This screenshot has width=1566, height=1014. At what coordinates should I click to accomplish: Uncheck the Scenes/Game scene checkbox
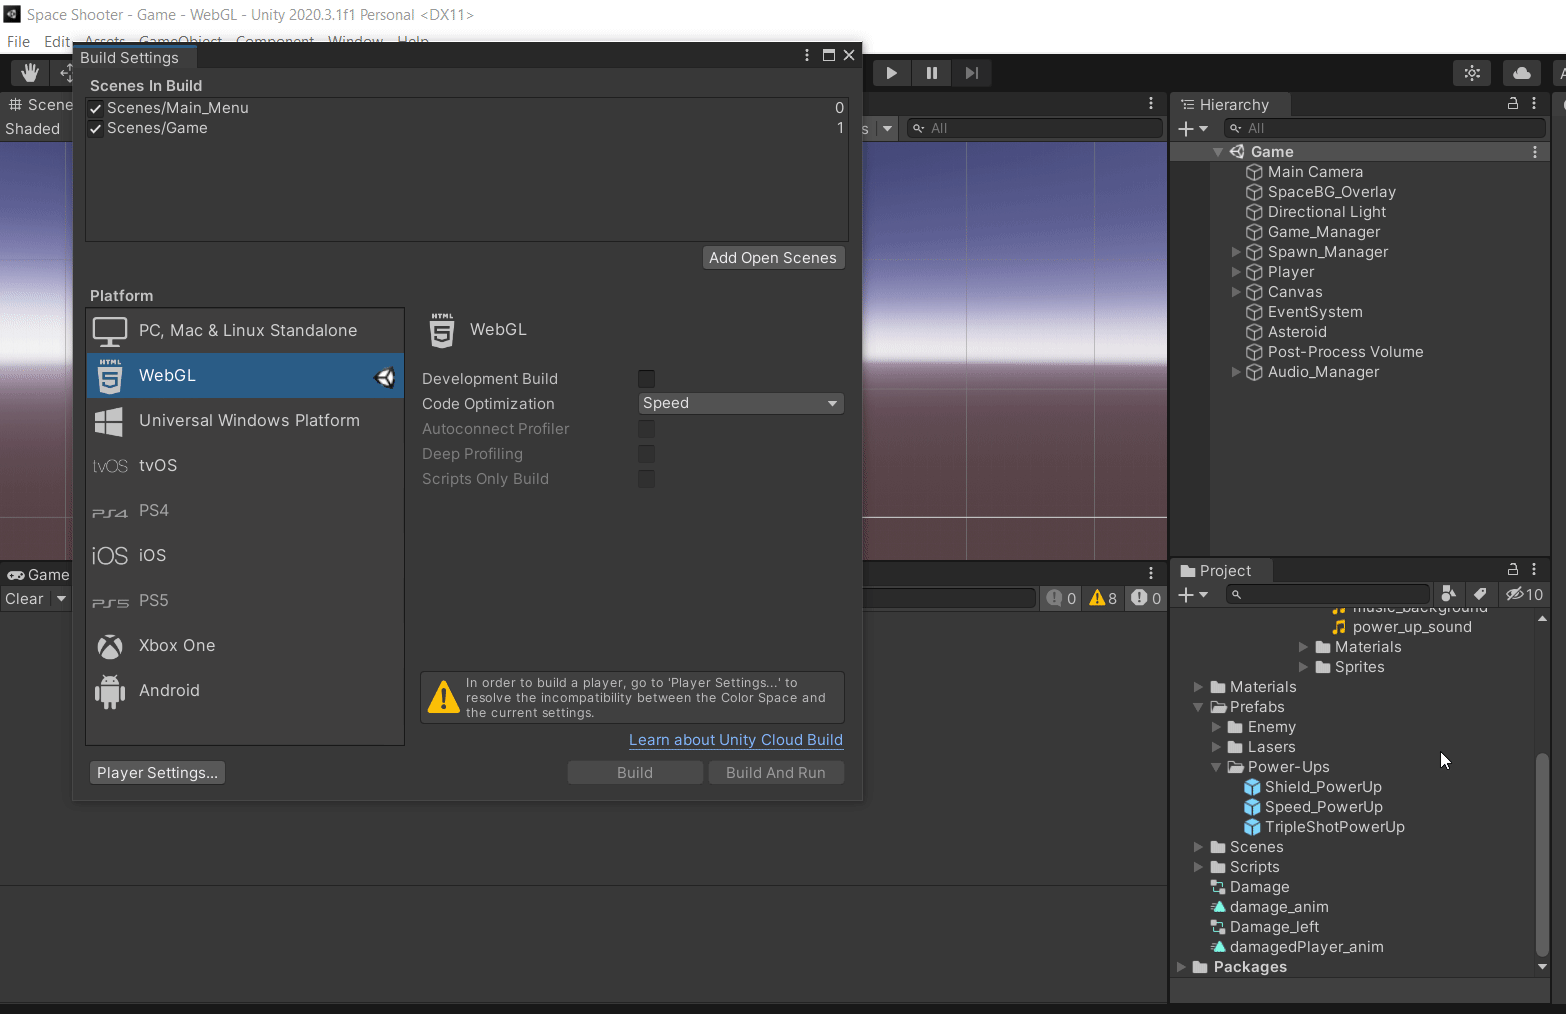[x=96, y=128]
